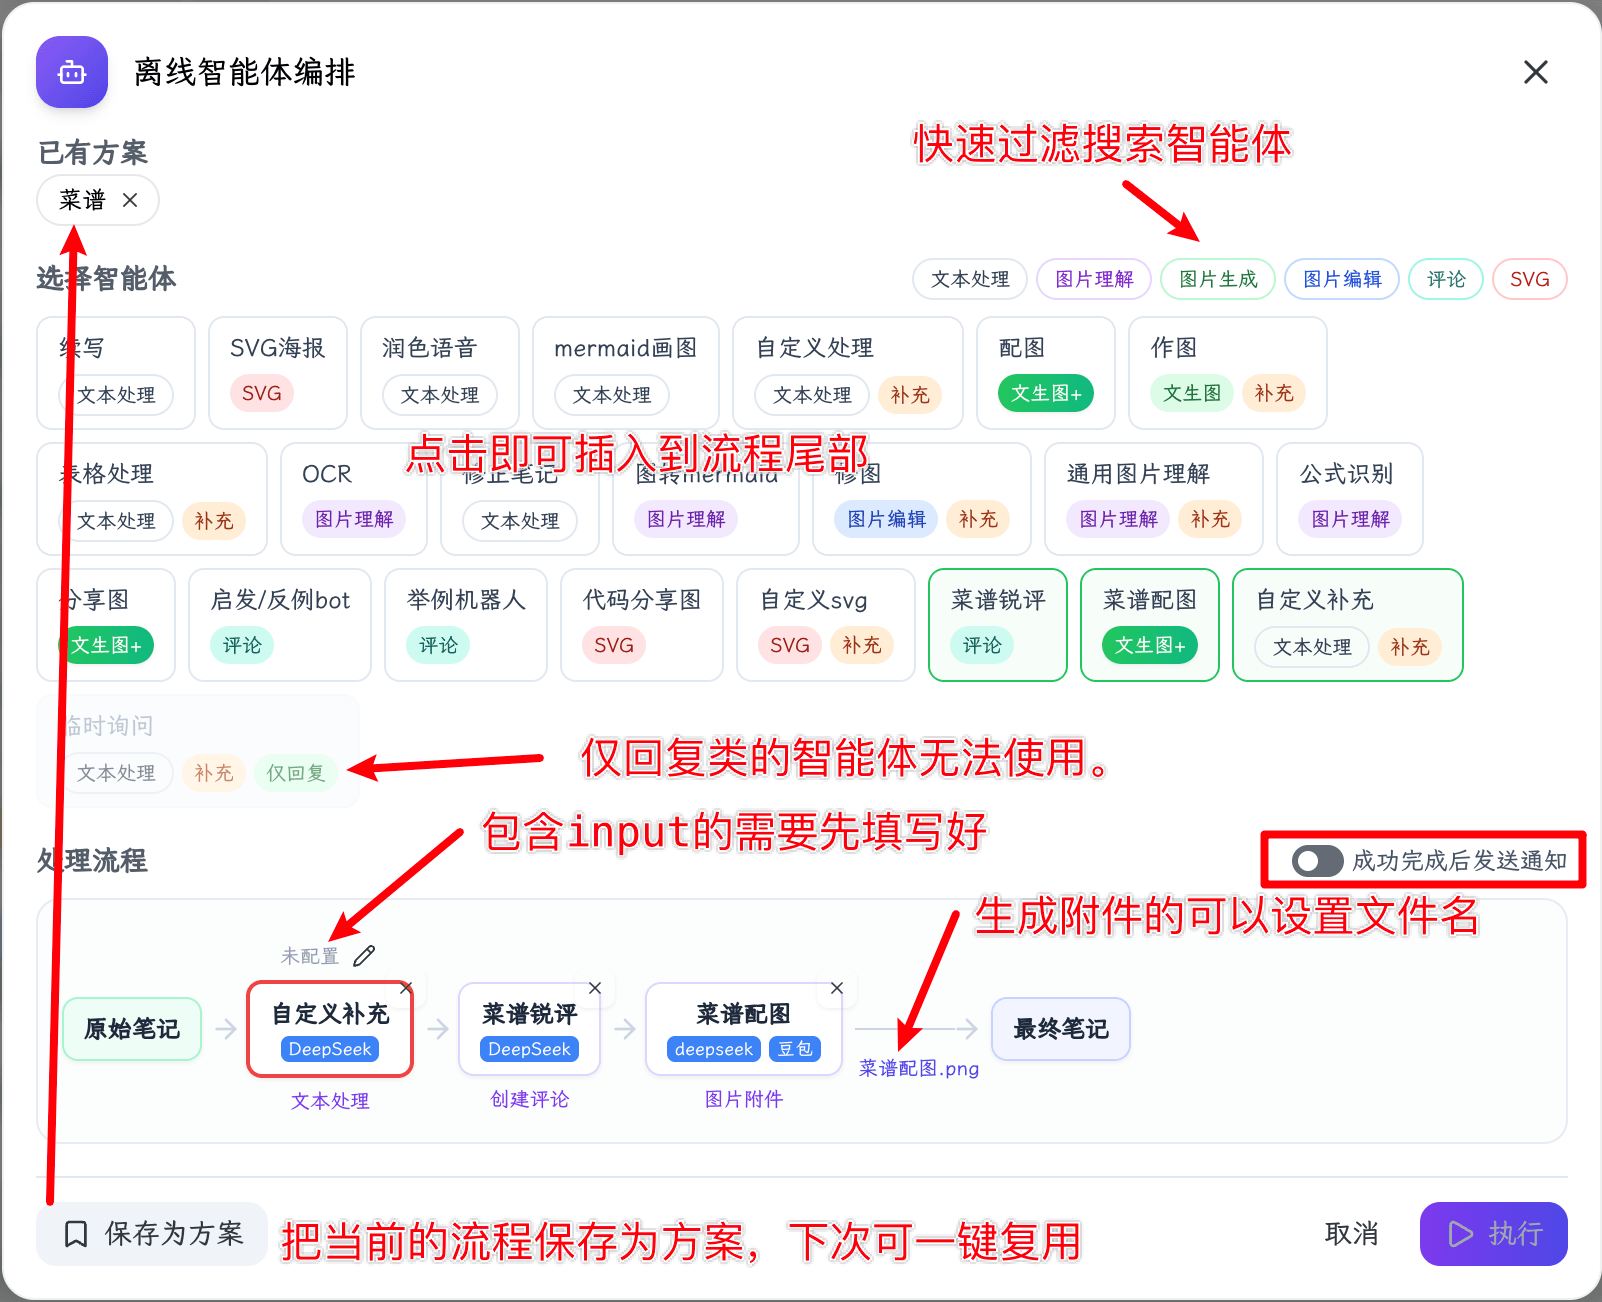Remove the 菜谱 saved plan with its x

130,200
